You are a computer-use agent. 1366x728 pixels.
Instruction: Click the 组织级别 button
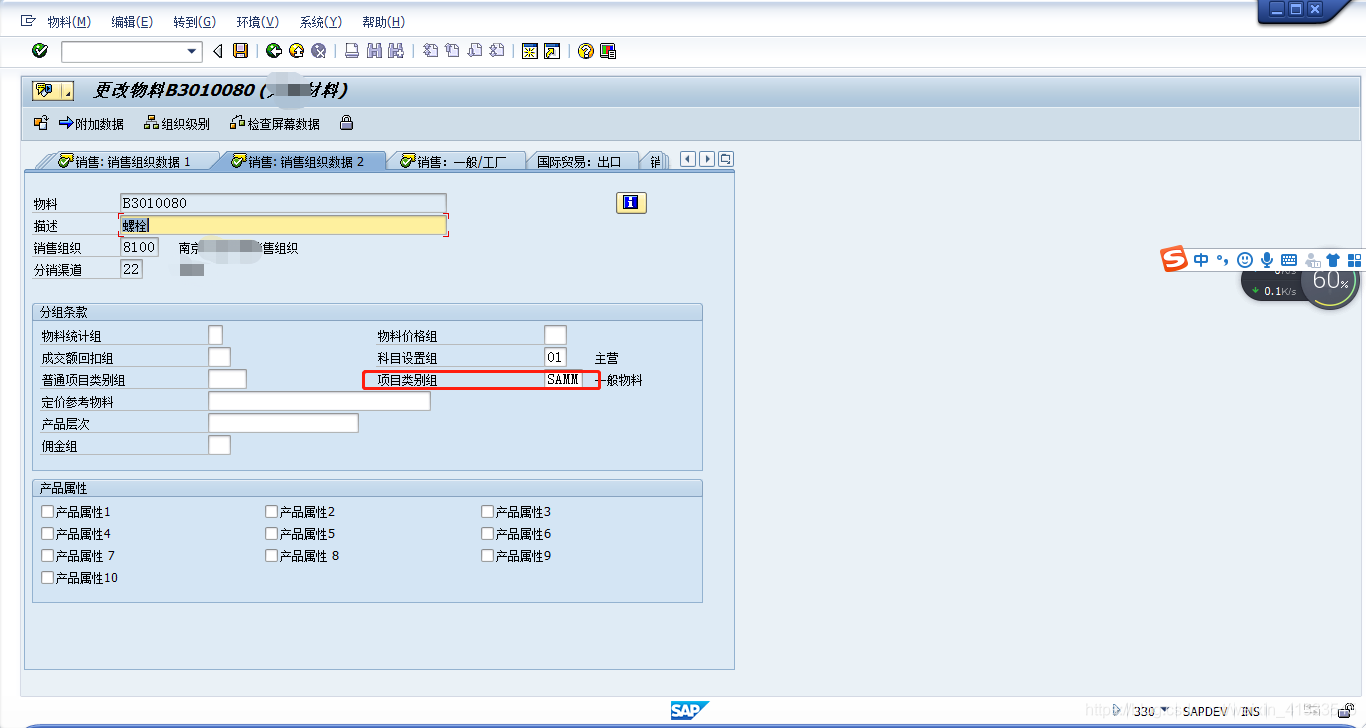coord(177,124)
